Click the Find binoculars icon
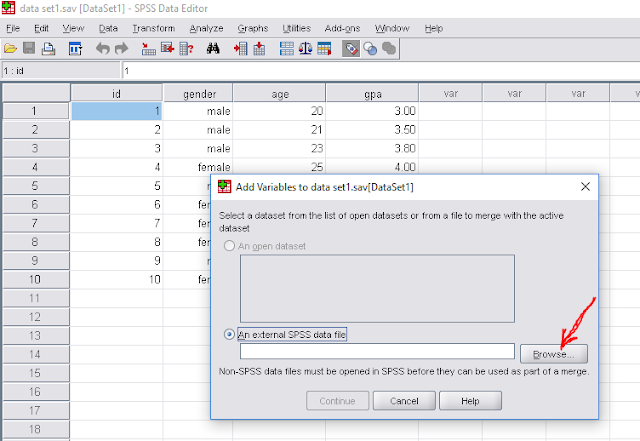 [x=213, y=49]
